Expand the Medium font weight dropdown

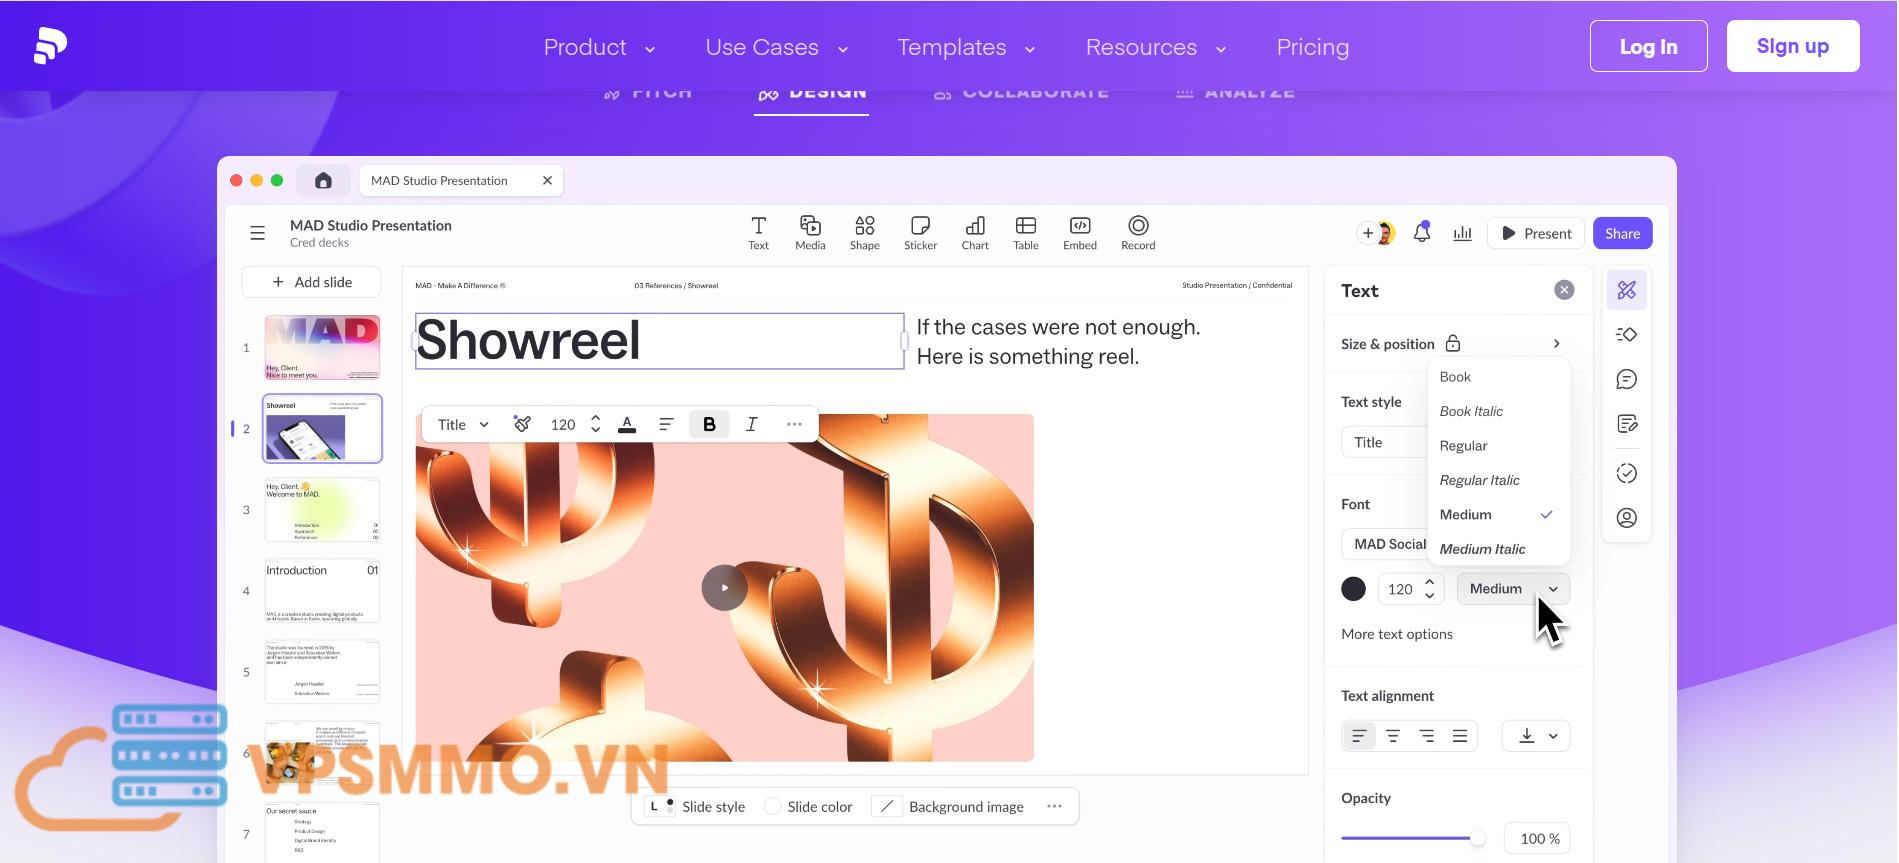(x=1512, y=589)
